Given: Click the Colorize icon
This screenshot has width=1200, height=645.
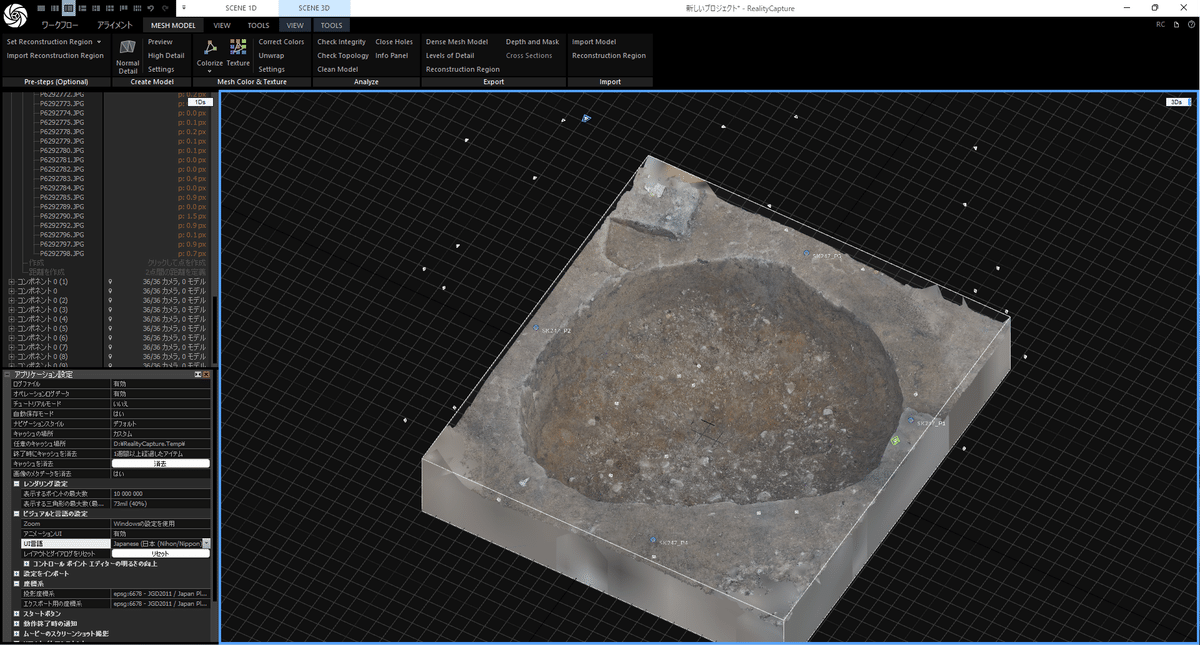Looking at the screenshot, I should [x=210, y=47].
